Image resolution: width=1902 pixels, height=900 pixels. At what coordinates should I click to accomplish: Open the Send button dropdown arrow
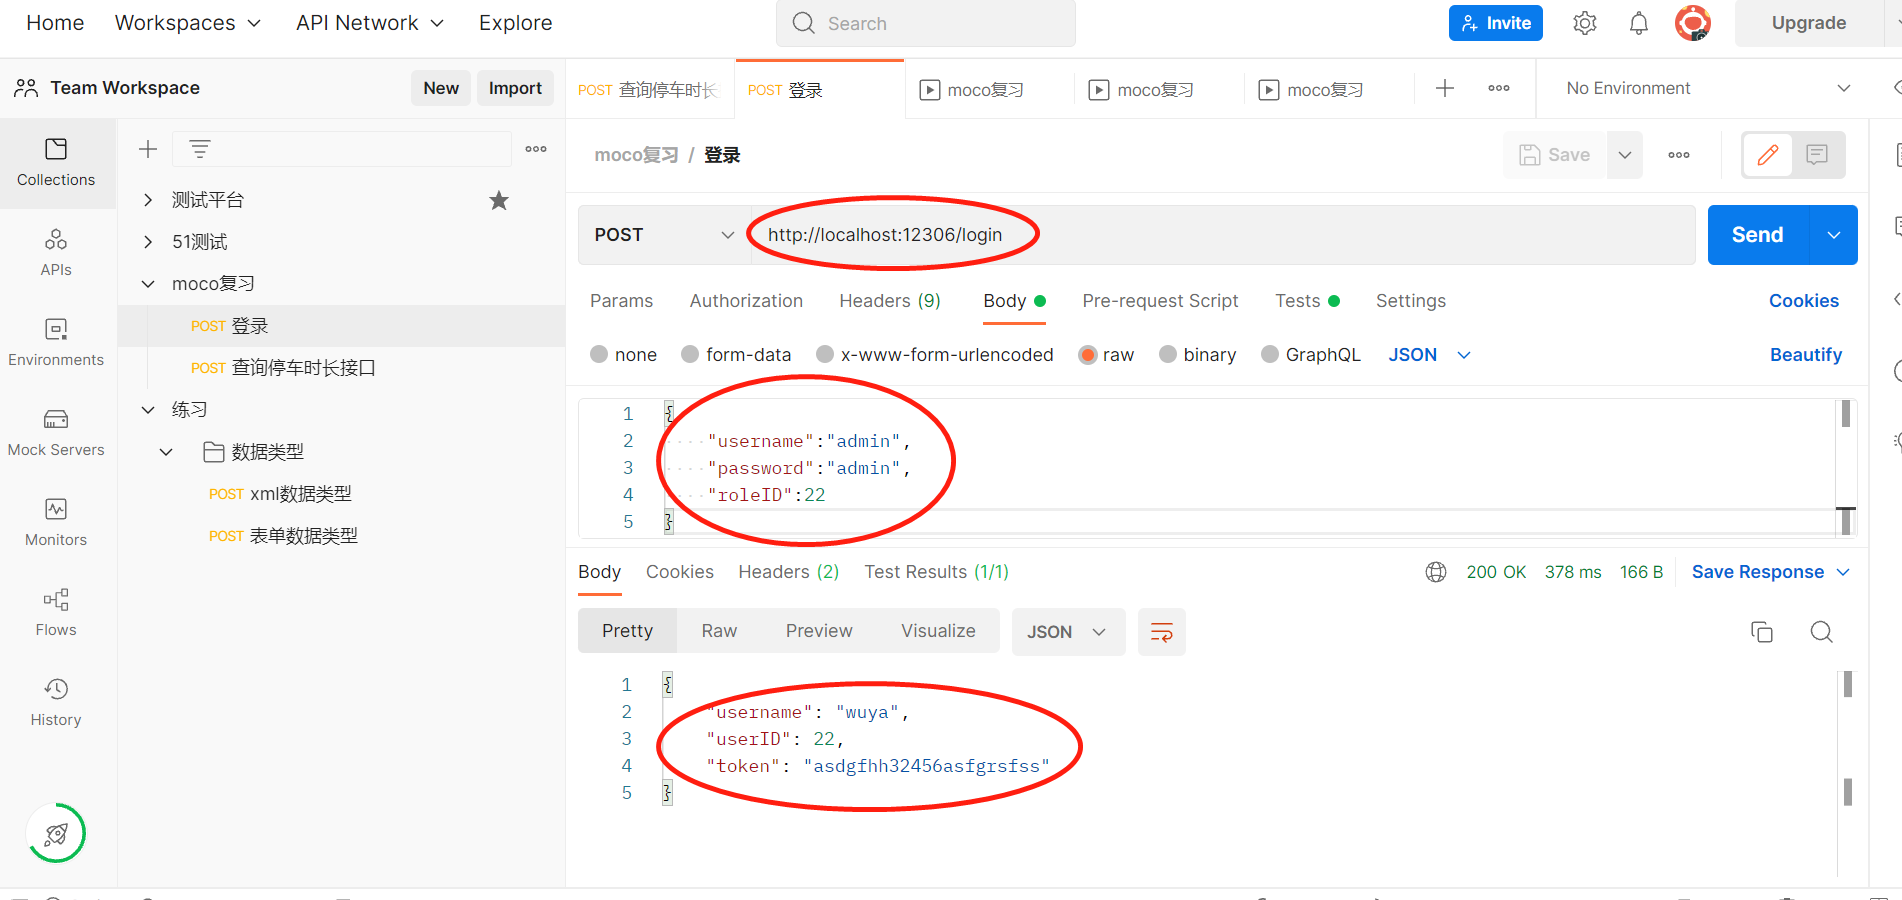(1833, 235)
